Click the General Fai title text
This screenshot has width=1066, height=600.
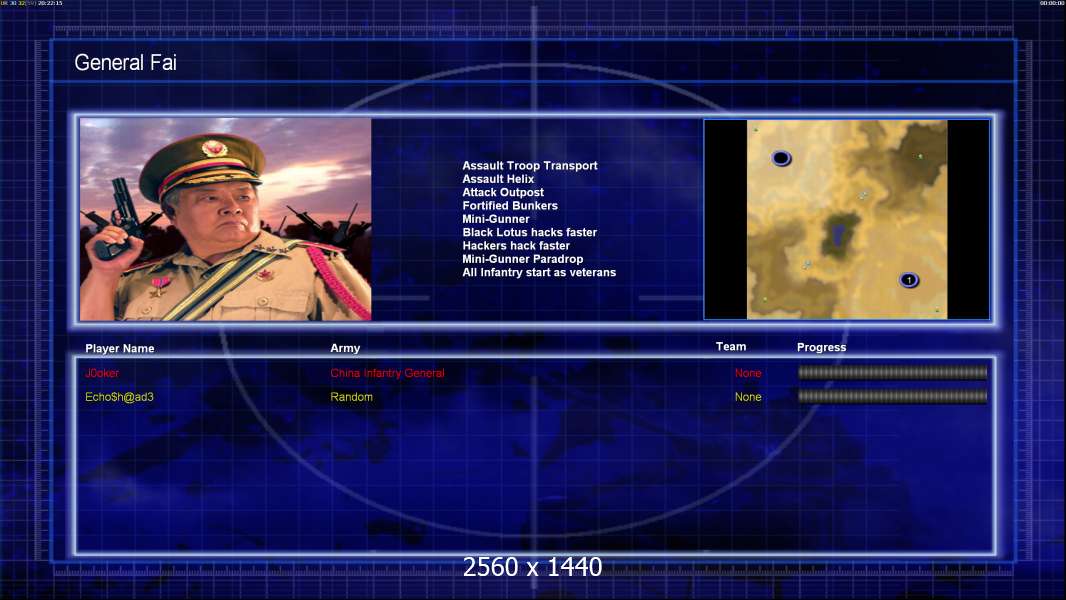(125, 63)
